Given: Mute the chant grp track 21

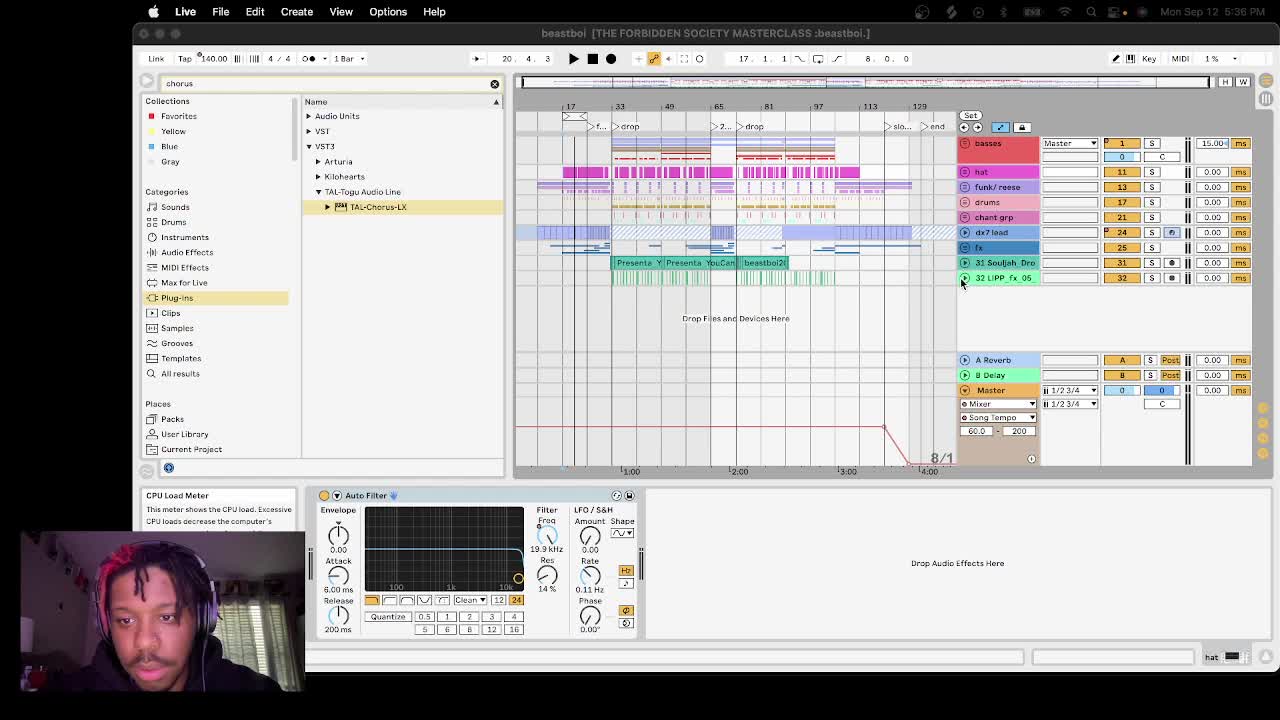Looking at the screenshot, I should tap(1122, 217).
